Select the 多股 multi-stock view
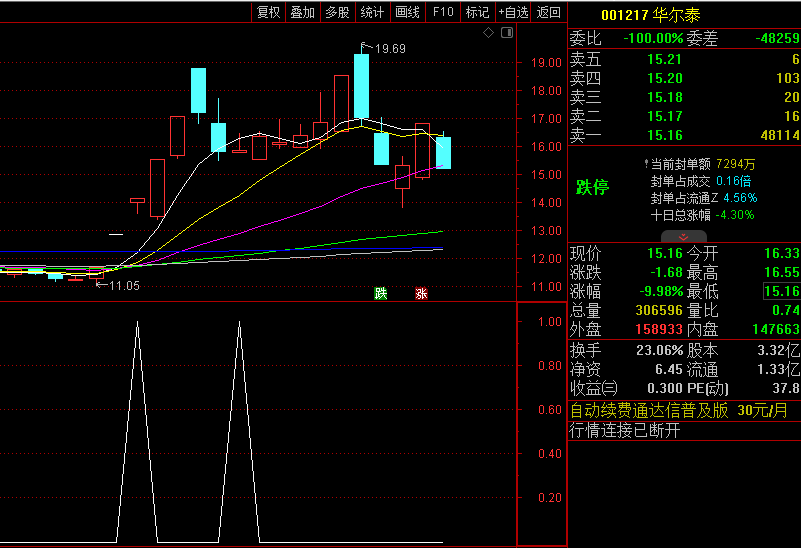Viewport: 801px width, 548px height. (x=337, y=12)
